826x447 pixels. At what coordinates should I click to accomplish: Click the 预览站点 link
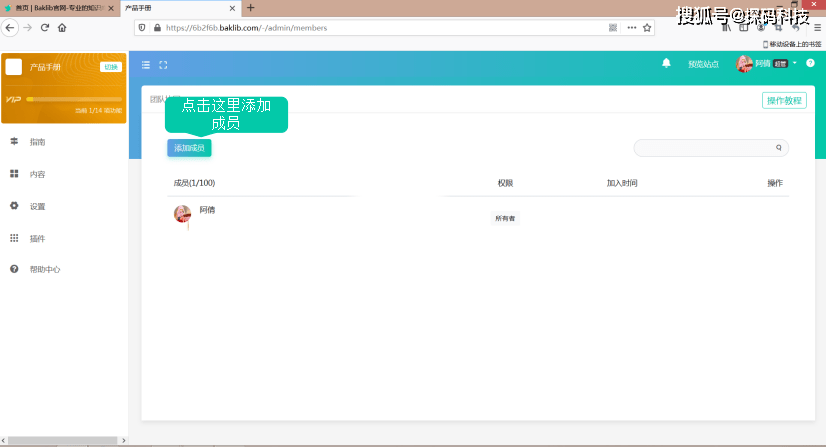click(x=703, y=64)
